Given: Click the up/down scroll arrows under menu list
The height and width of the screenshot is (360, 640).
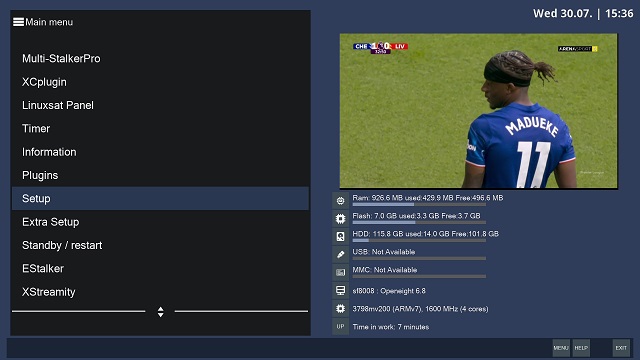Looking at the screenshot, I should tap(160, 312).
